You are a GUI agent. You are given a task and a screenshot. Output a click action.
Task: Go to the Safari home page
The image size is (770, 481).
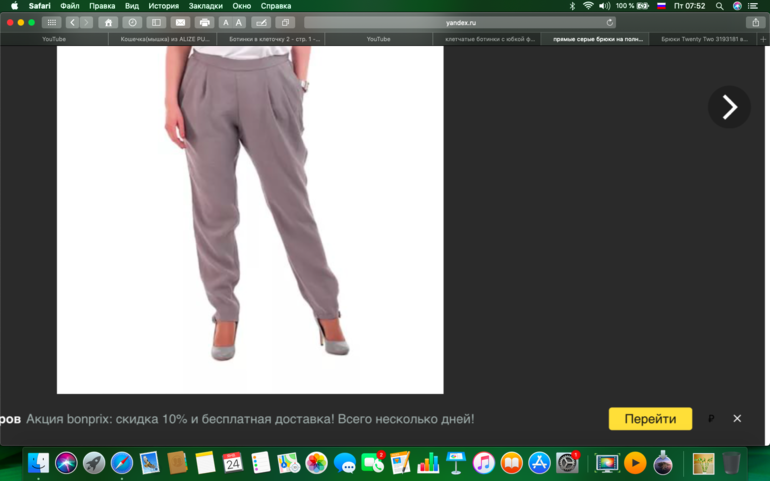click(x=108, y=22)
